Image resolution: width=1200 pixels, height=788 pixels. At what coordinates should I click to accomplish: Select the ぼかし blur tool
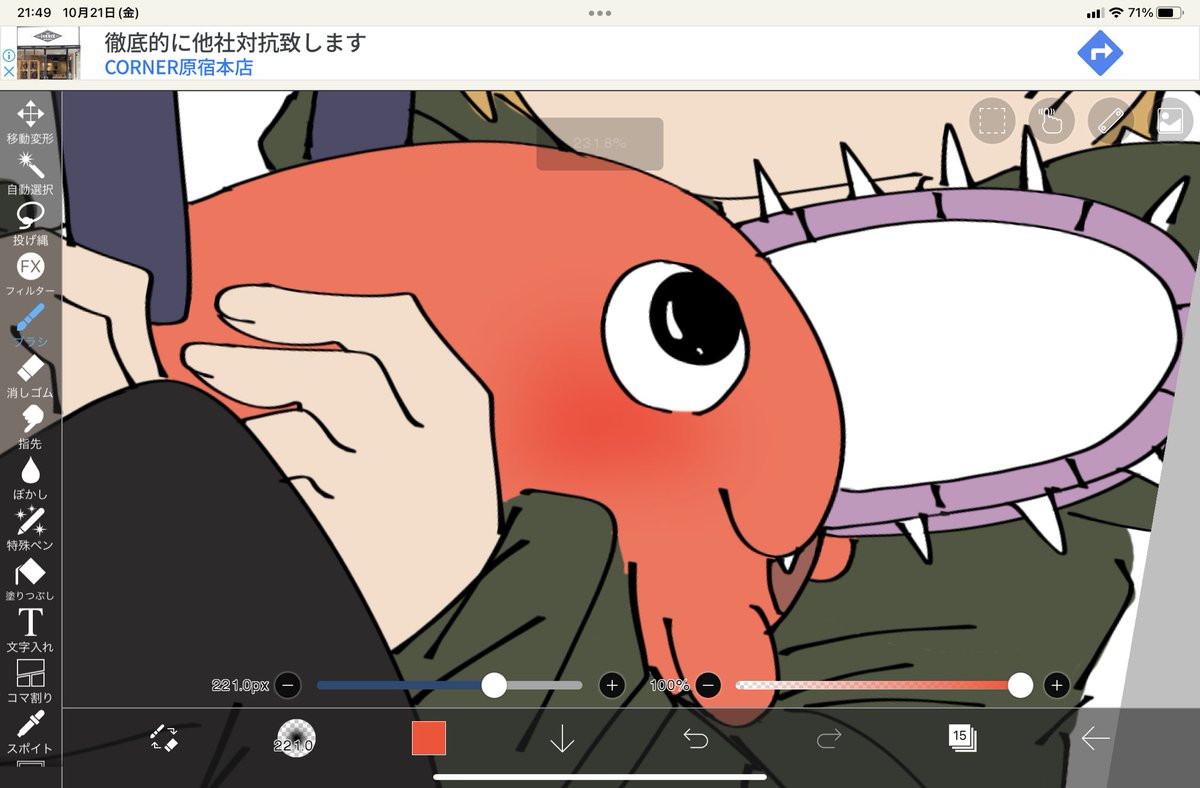point(30,479)
